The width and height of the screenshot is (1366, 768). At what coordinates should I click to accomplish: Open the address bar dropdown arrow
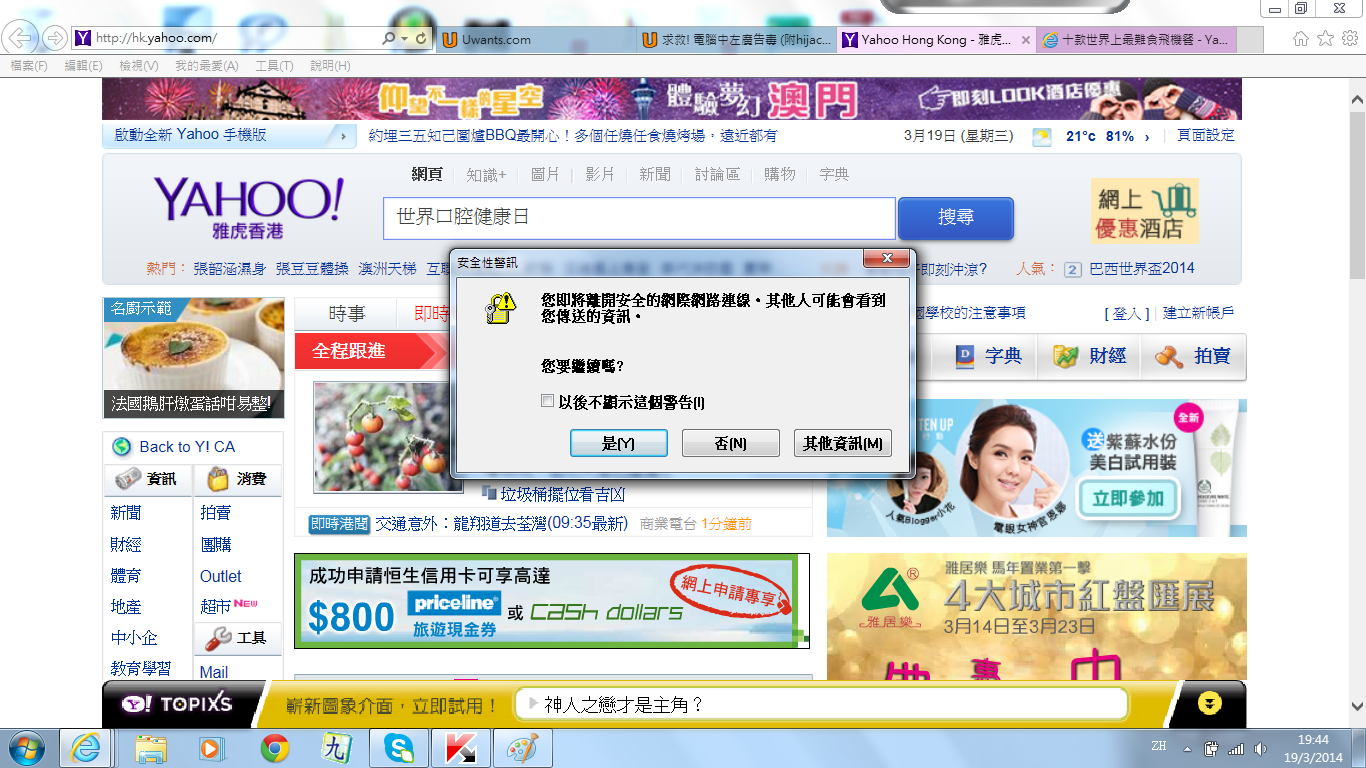click(x=405, y=39)
